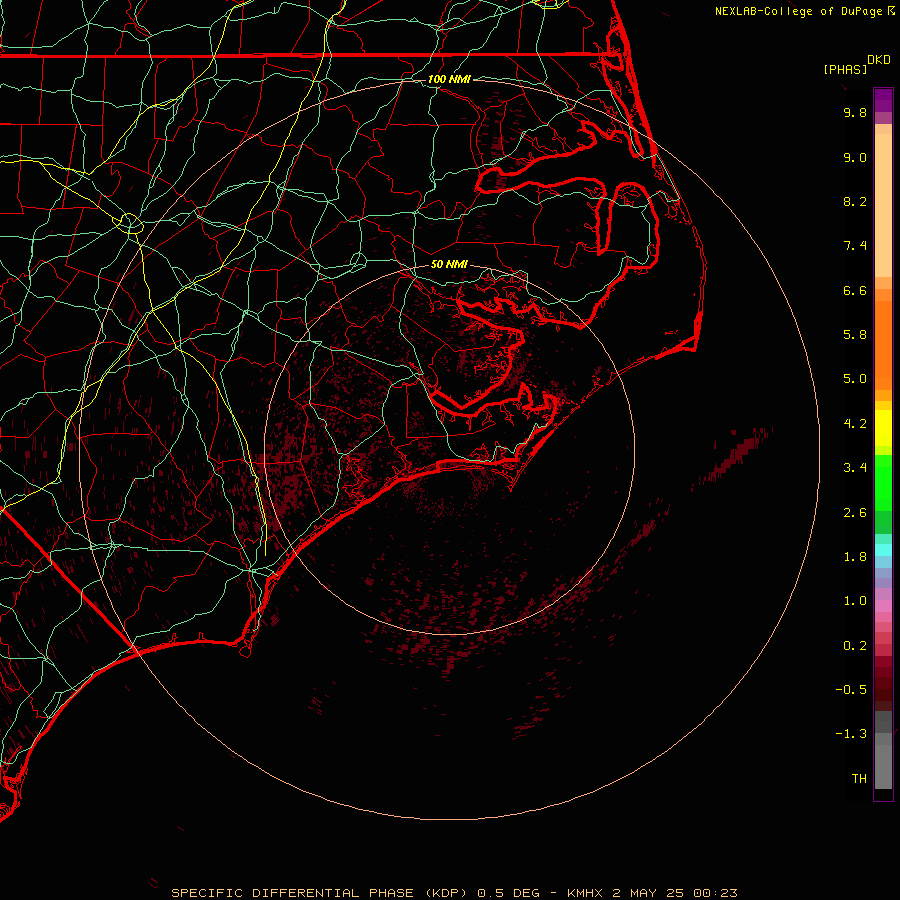Click the 100 NMI range ring label
The height and width of the screenshot is (900, 900).
coord(449,79)
